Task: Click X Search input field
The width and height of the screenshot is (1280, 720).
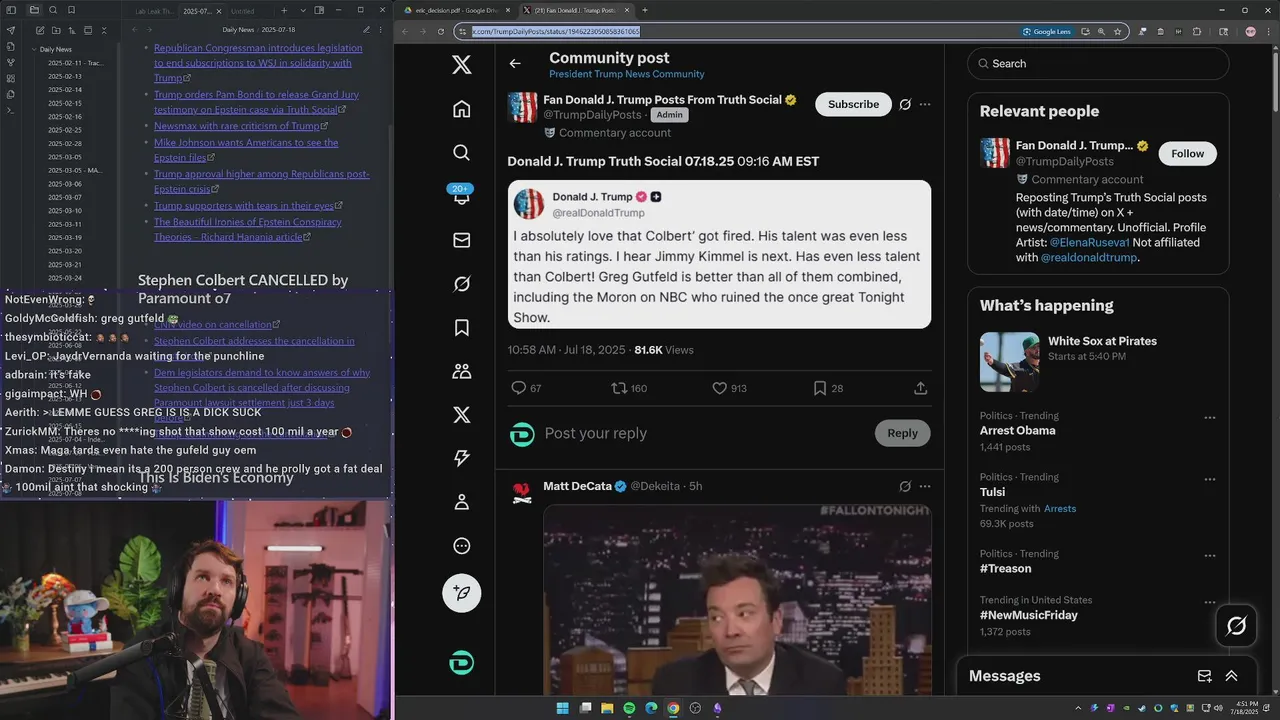Action: (x=1097, y=63)
